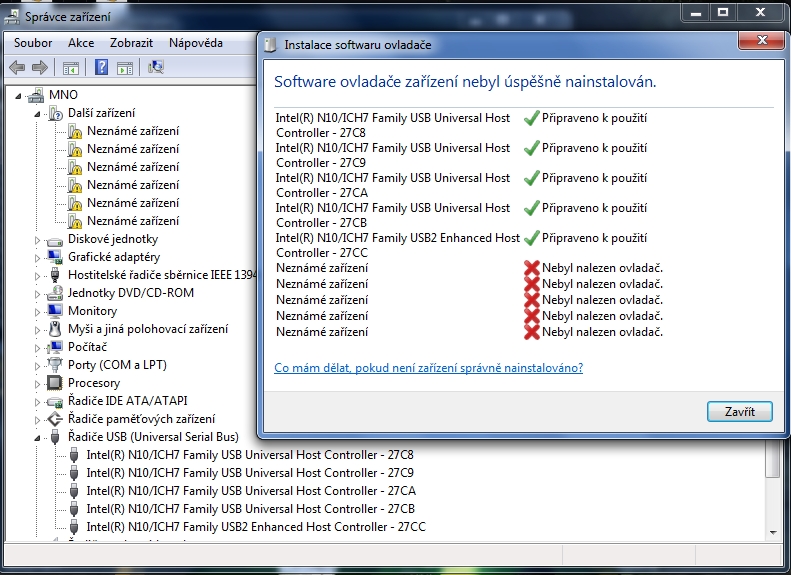Screen dimensions: 791x575
Task: Click the last 'Nebyl nalezen ovladač.' status
Action: tap(602, 332)
